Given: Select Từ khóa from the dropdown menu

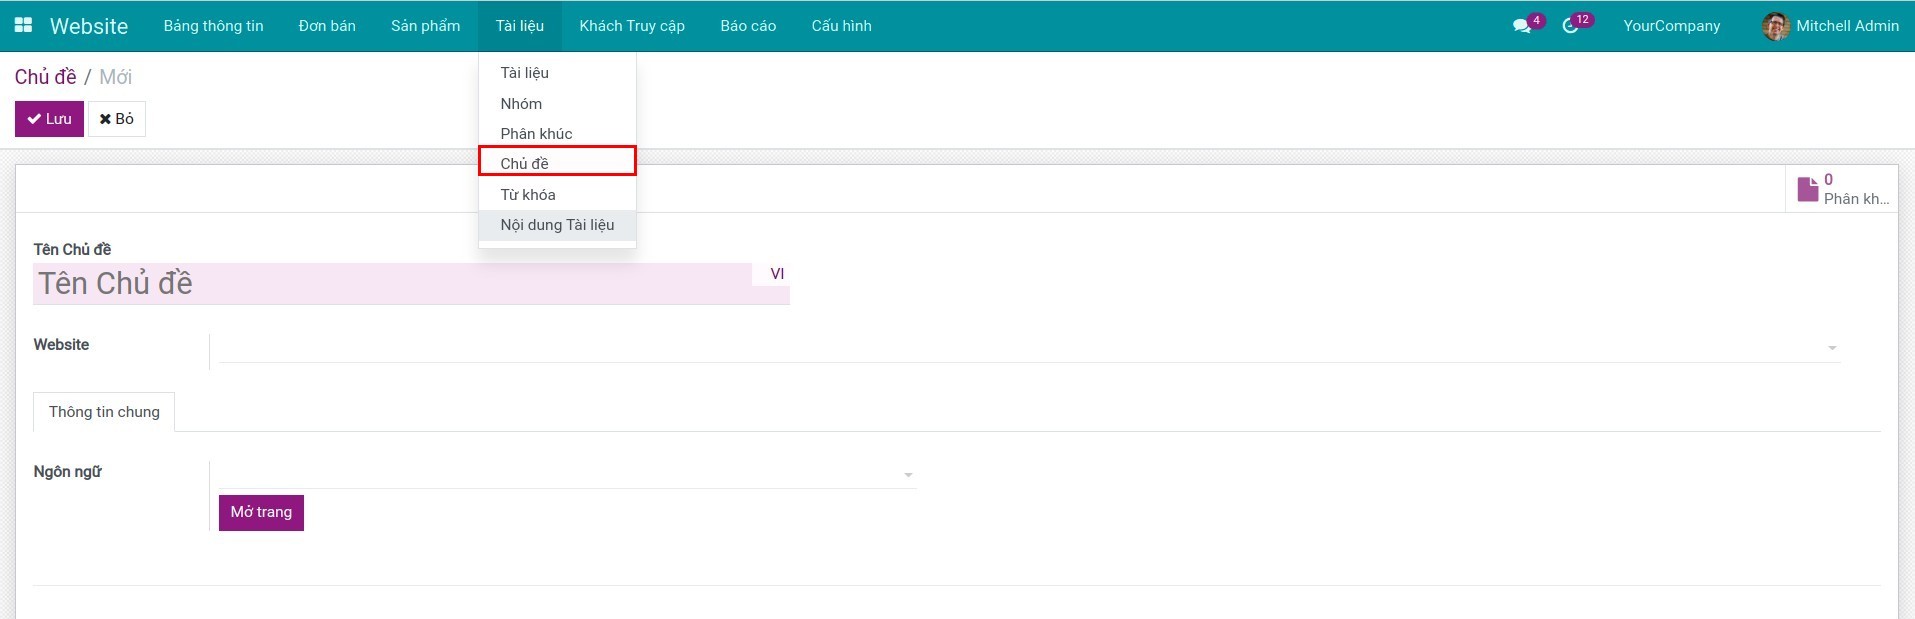Looking at the screenshot, I should point(528,195).
